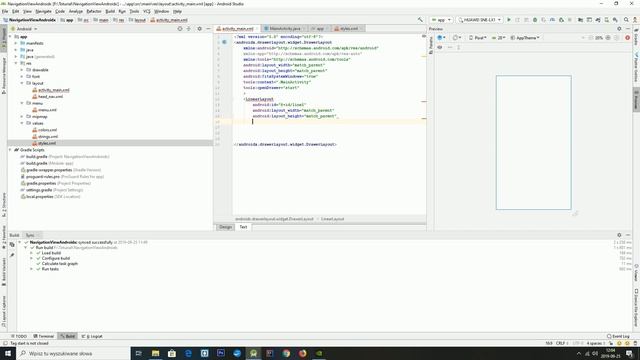Collapse all in Project panel toolbar
The height and width of the screenshot is (360, 640).
pyautogui.click(x=189, y=29)
